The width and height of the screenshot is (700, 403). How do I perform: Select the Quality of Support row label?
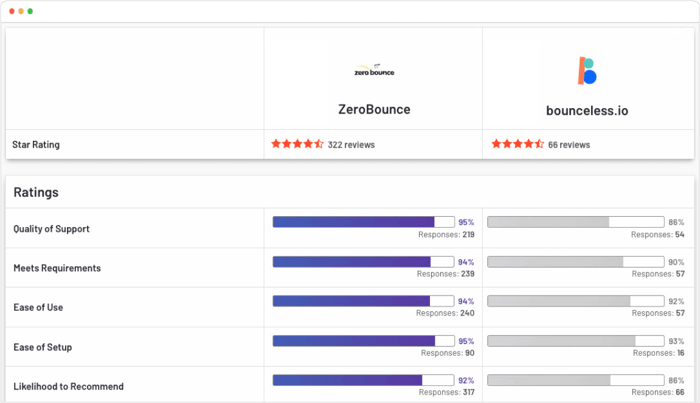pyautogui.click(x=51, y=229)
